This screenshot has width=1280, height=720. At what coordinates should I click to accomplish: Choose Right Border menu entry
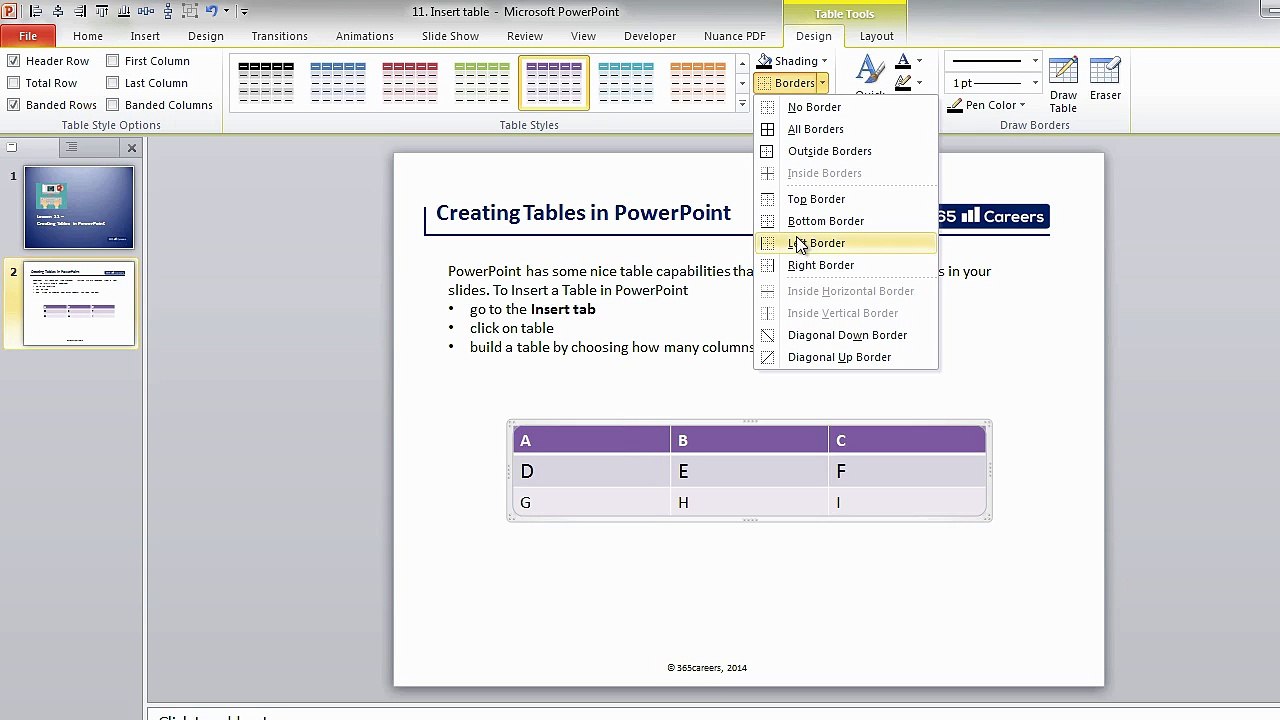846,265
